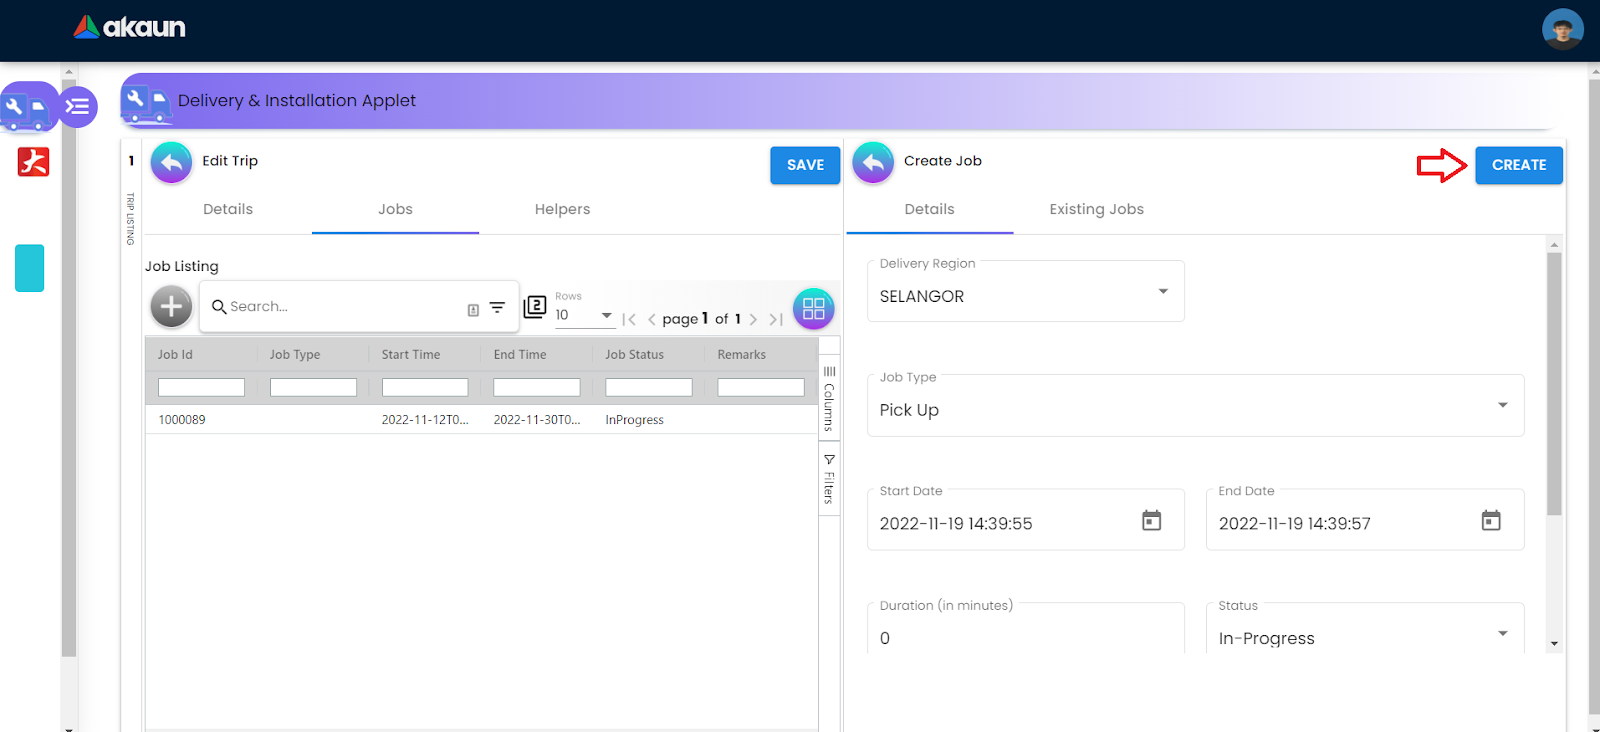This screenshot has width=1600, height=732.
Task: Switch to the Helpers tab
Action: pyautogui.click(x=562, y=209)
